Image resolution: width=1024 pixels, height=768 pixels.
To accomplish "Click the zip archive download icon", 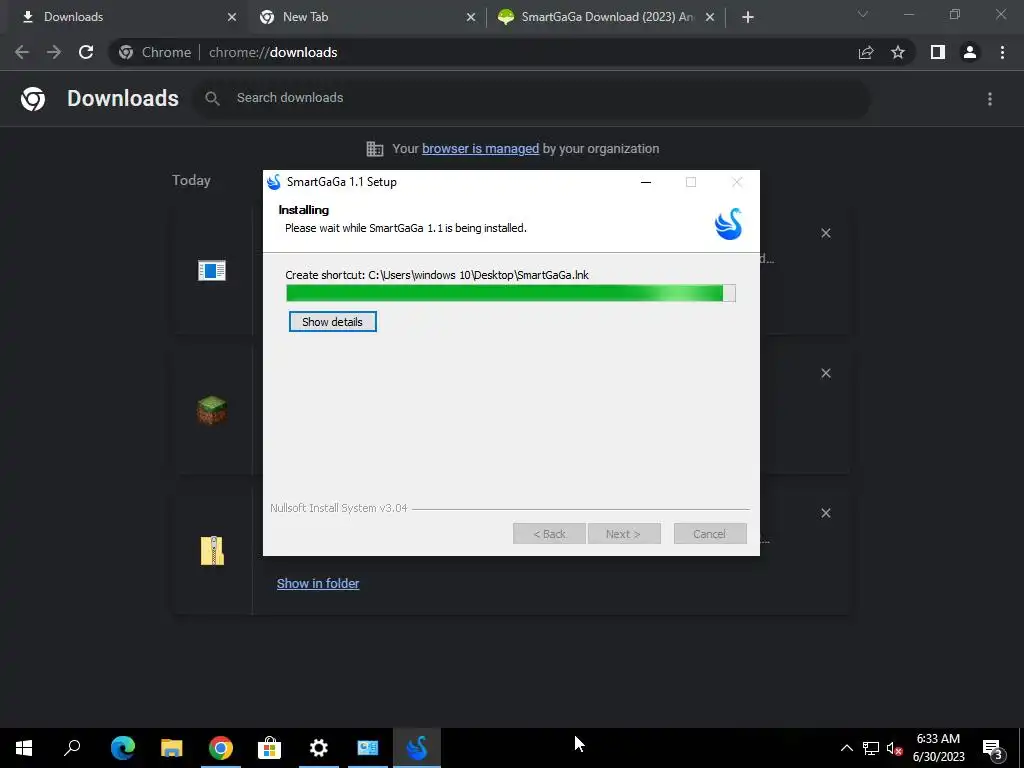I will (212, 551).
